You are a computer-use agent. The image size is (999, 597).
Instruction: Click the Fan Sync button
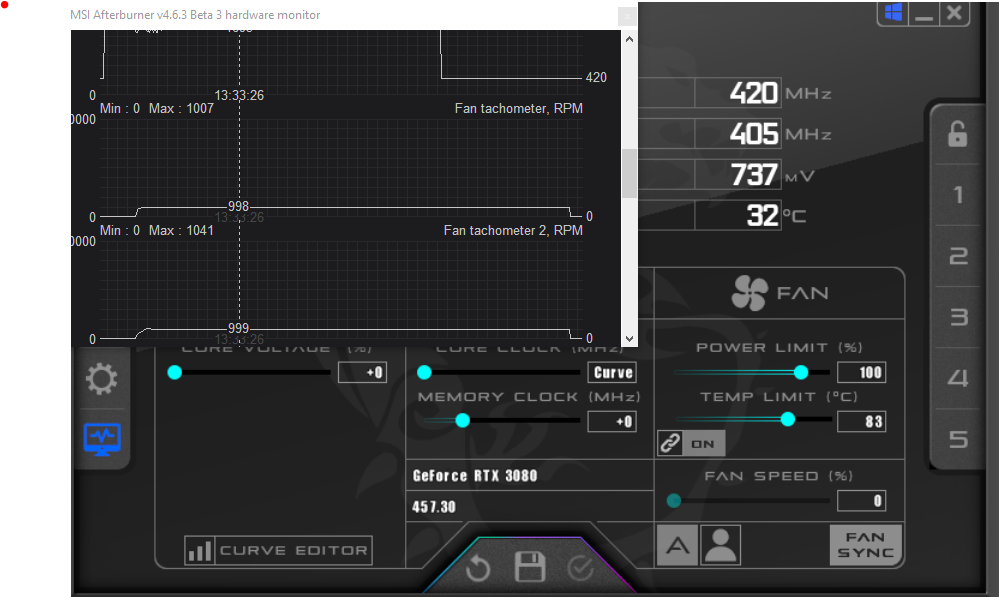tap(866, 545)
